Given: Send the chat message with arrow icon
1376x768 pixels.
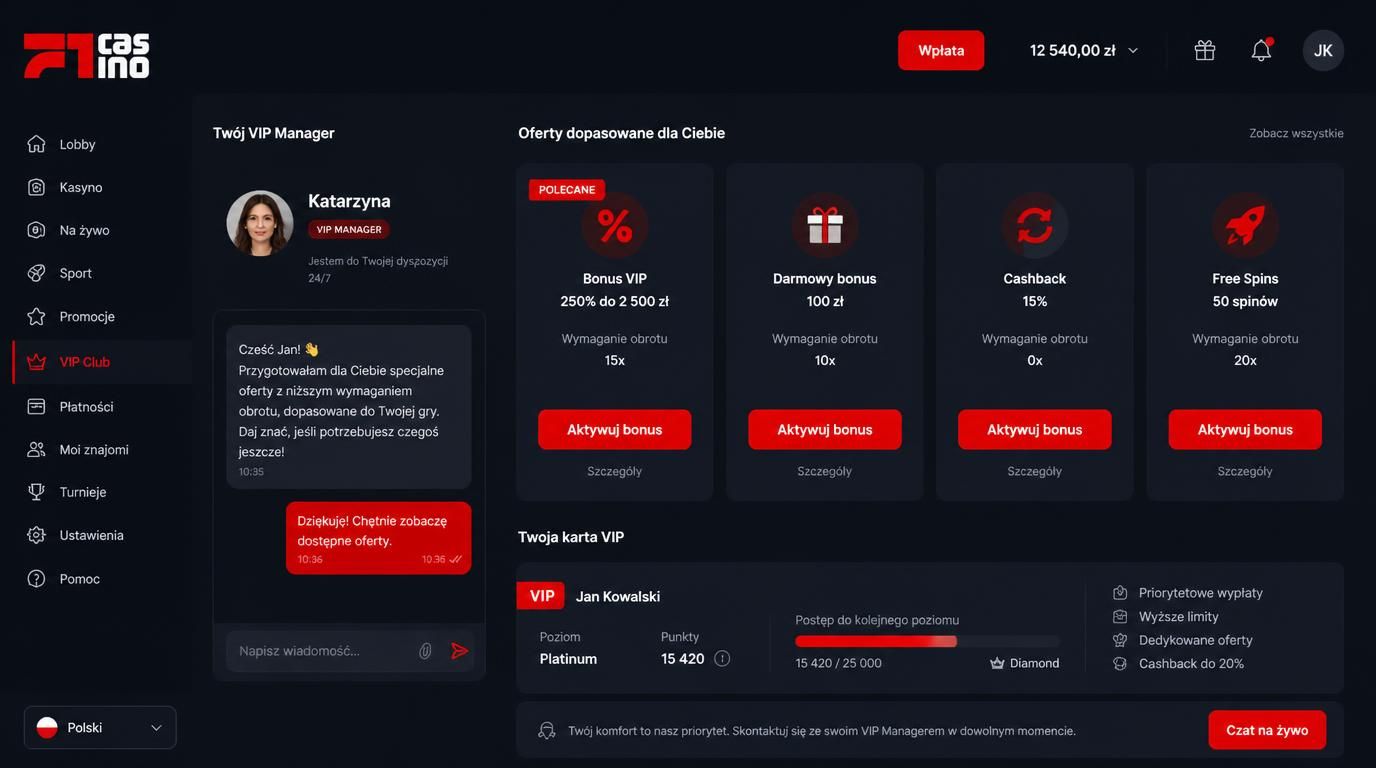Looking at the screenshot, I should [459, 651].
